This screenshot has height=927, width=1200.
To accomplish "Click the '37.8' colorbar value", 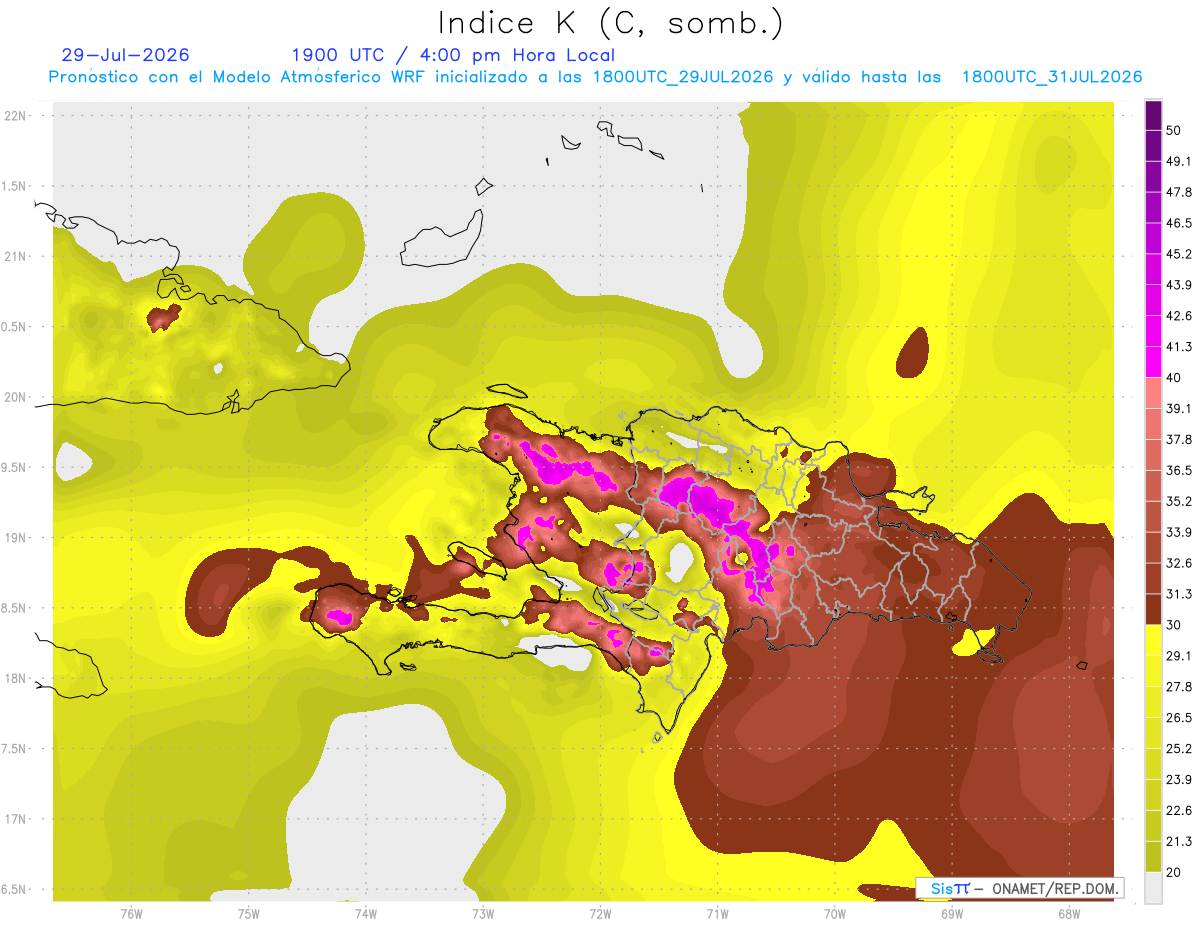I will pos(1178,439).
